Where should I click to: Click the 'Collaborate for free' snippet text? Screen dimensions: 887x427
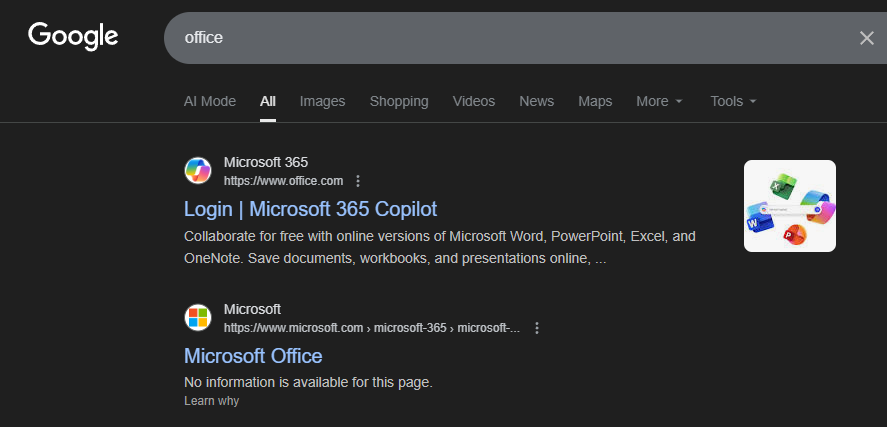pos(440,247)
